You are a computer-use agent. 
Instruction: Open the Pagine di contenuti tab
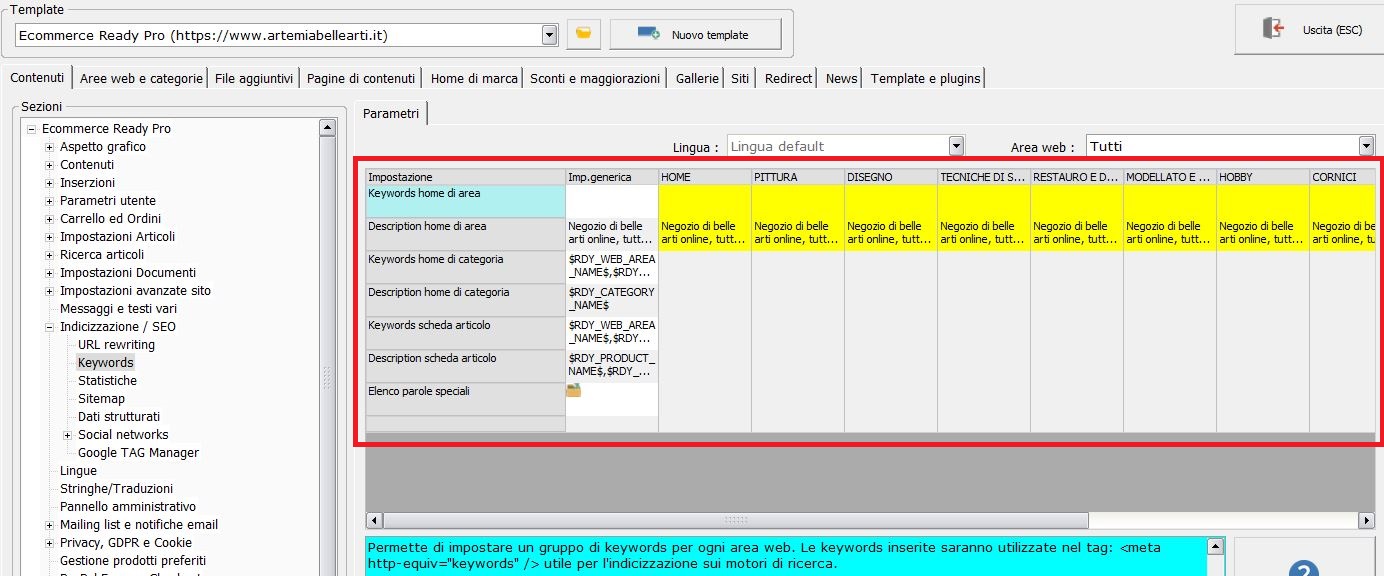[x=361, y=78]
